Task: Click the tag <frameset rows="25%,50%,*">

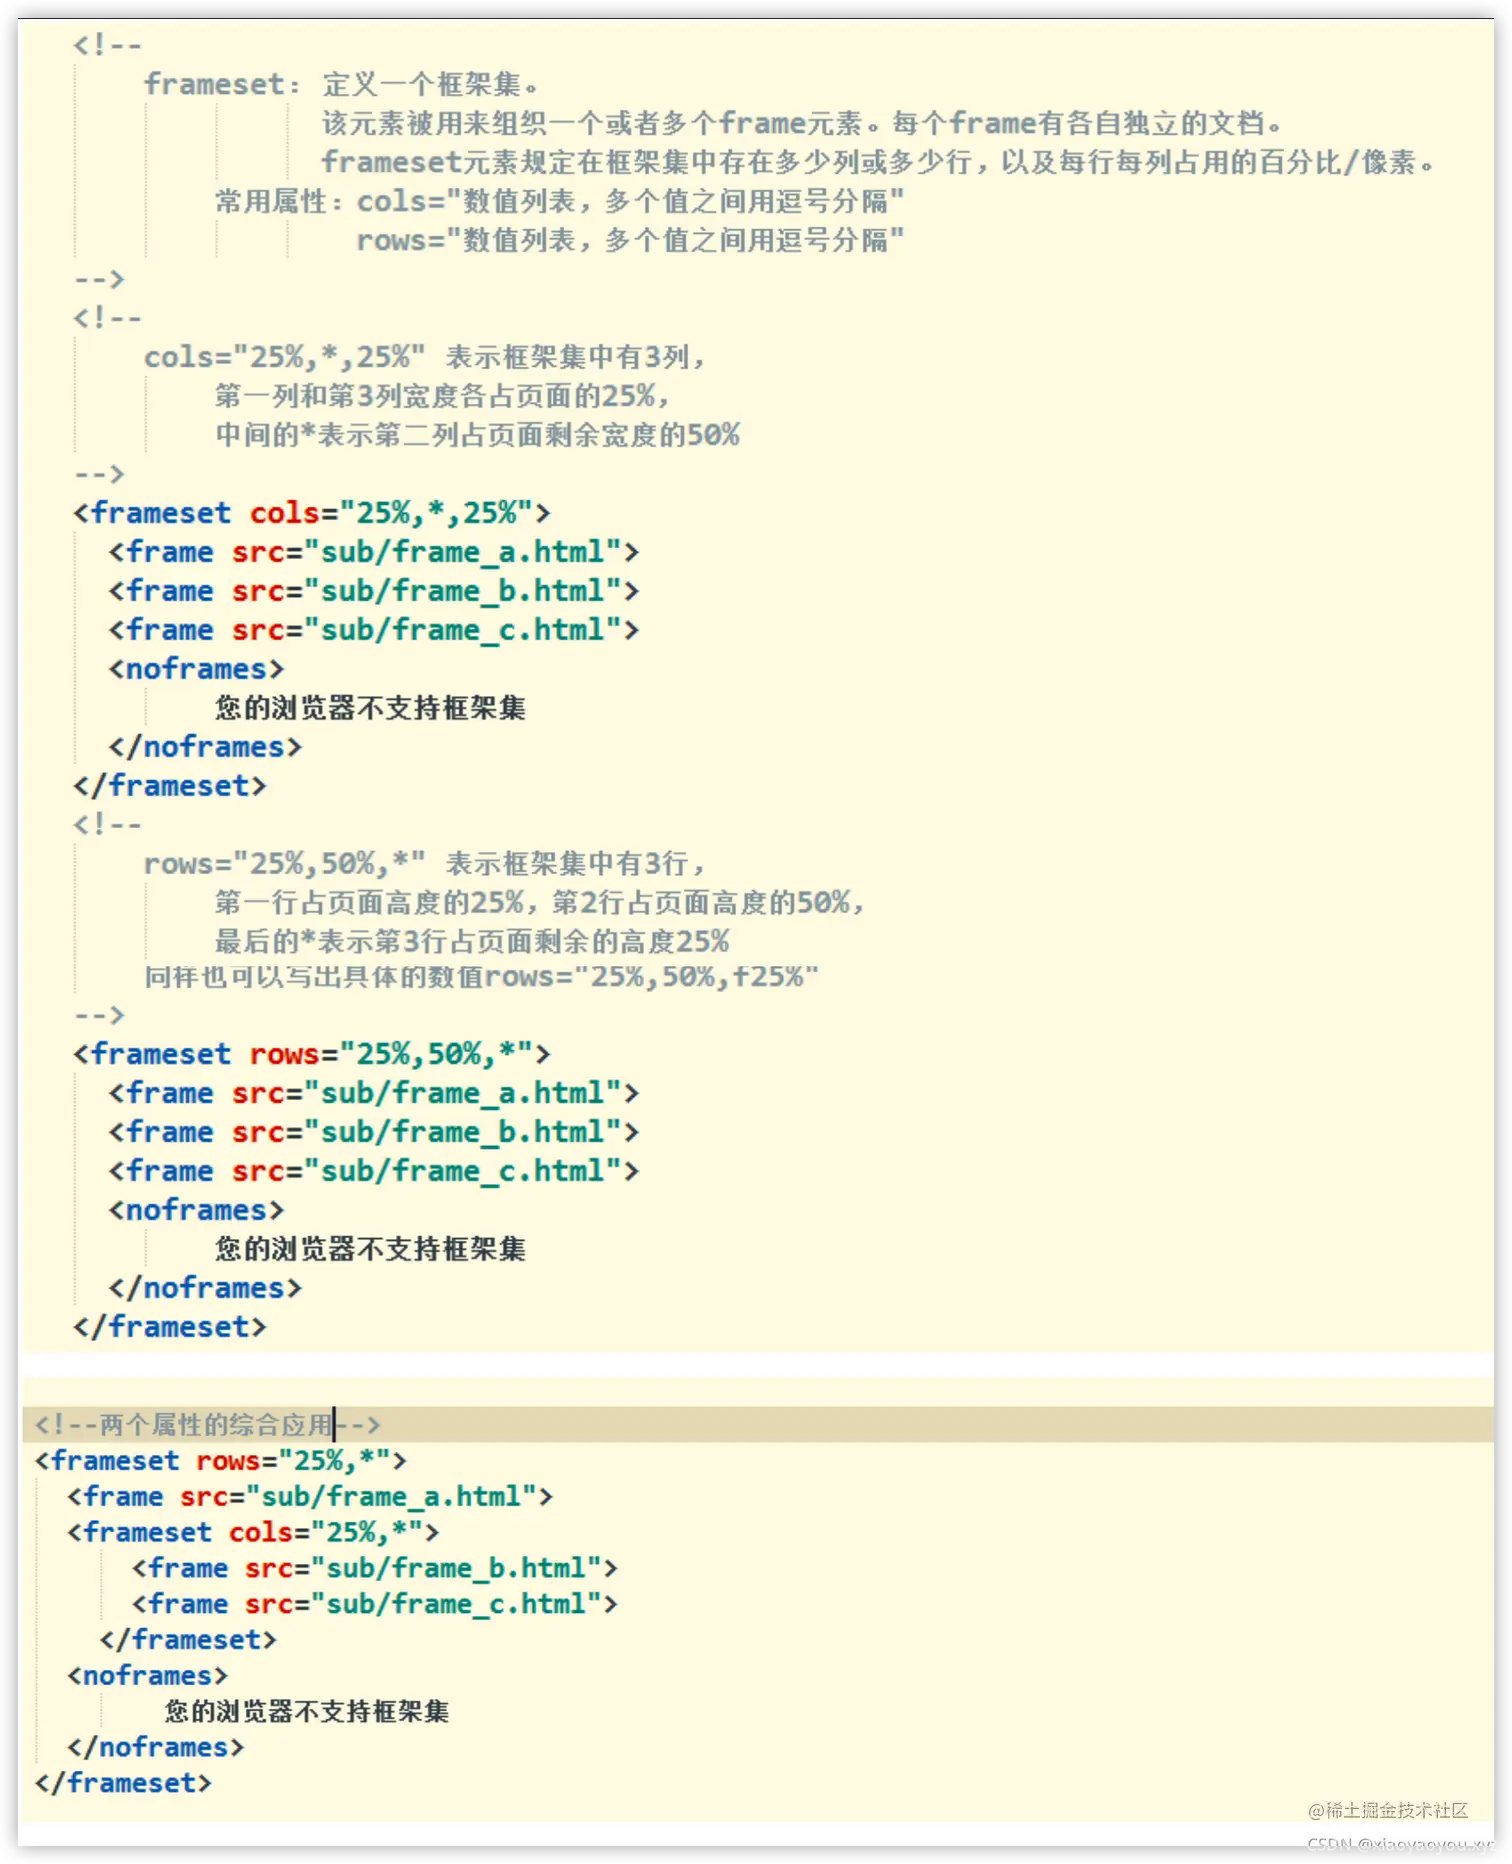Action: [x=312, y=1054]
